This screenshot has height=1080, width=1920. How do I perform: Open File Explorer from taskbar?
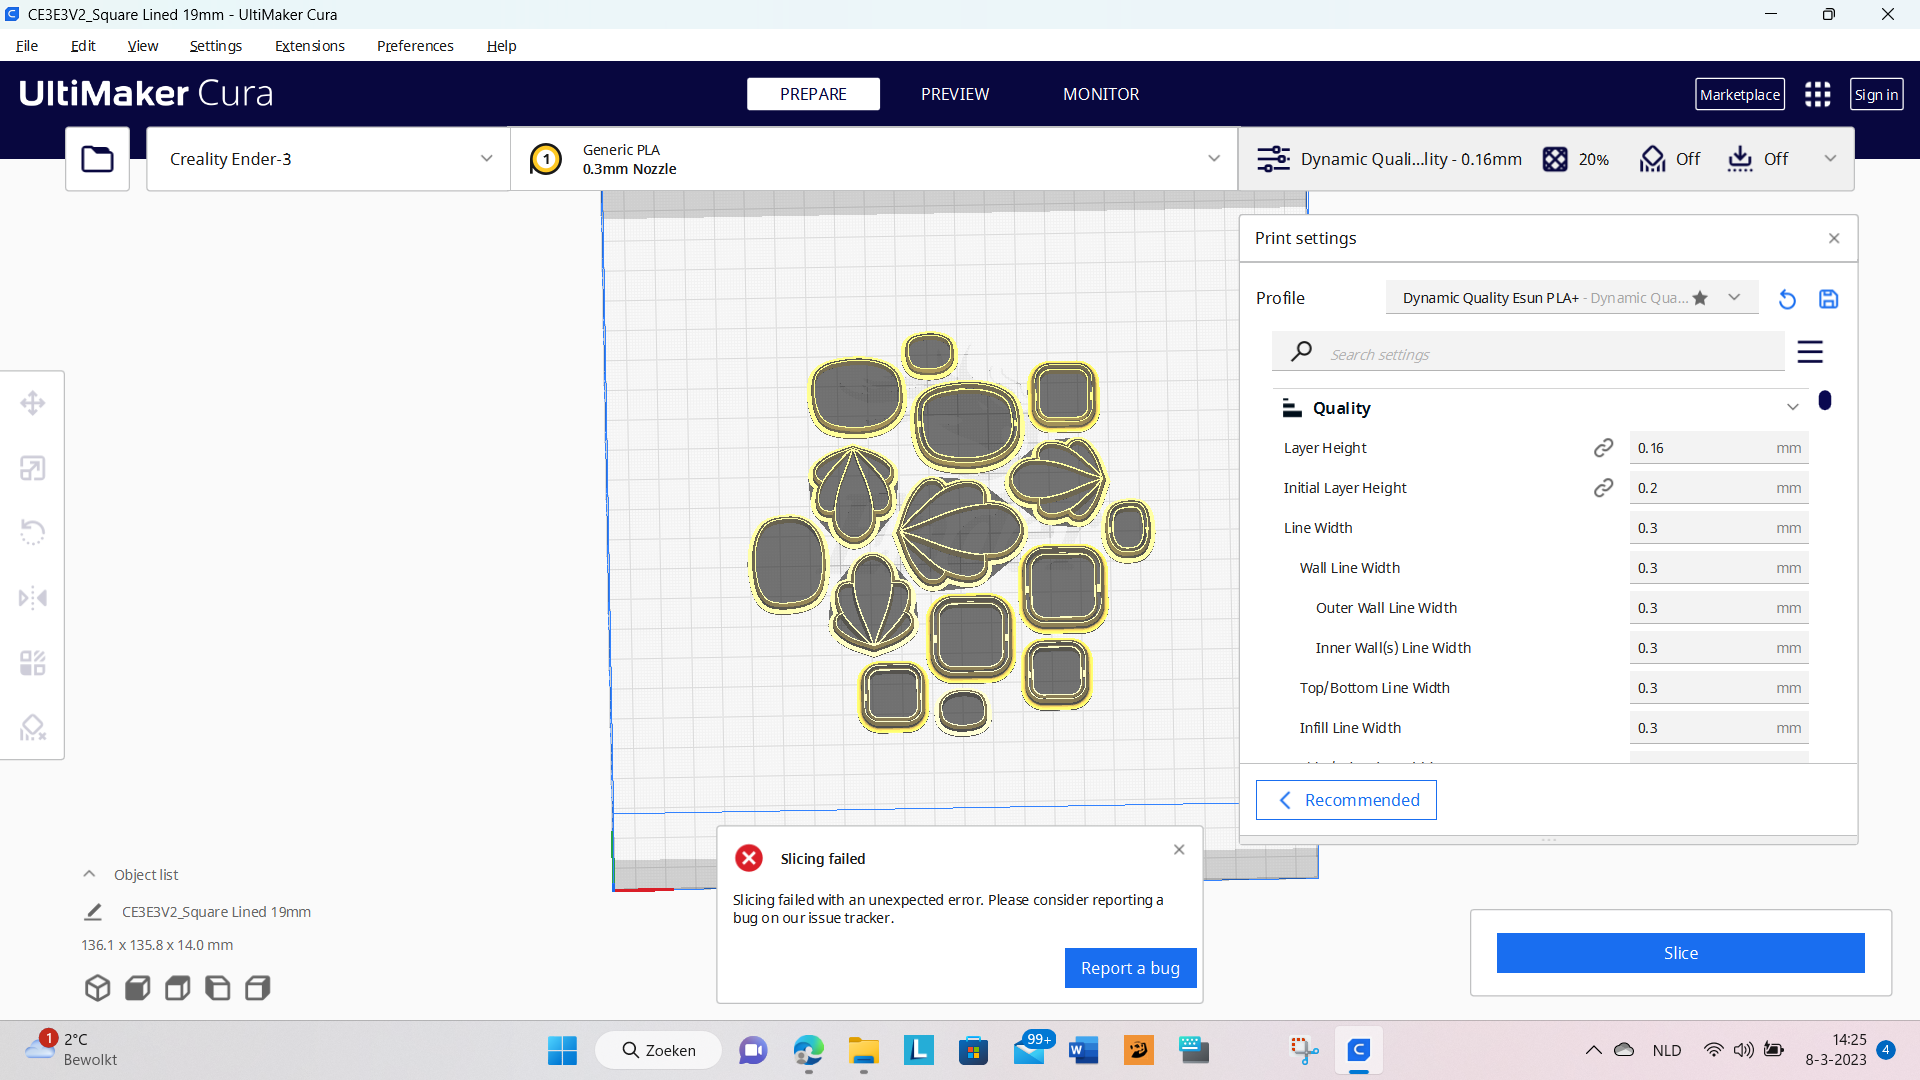[863, 1050]
